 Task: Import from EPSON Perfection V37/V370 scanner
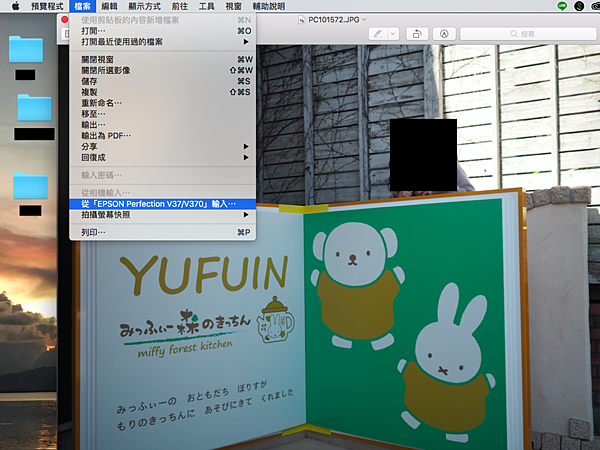pos(163,204)
